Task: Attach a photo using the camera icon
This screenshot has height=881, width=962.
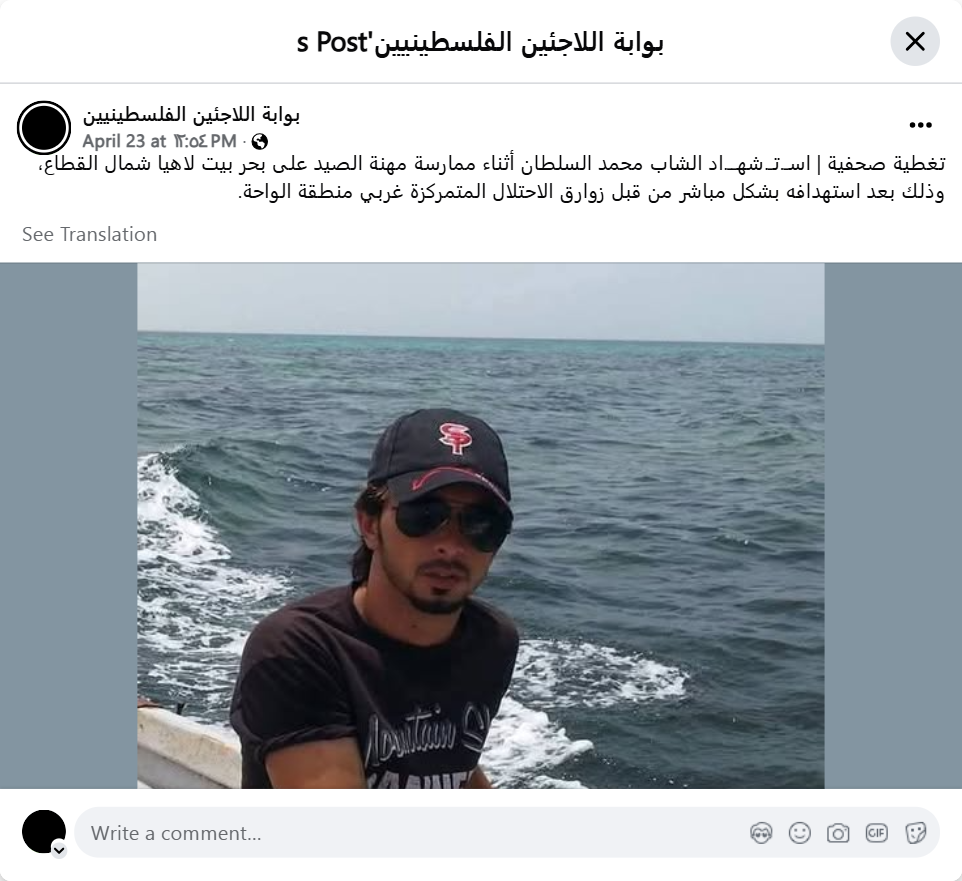Action: [838, 833]
